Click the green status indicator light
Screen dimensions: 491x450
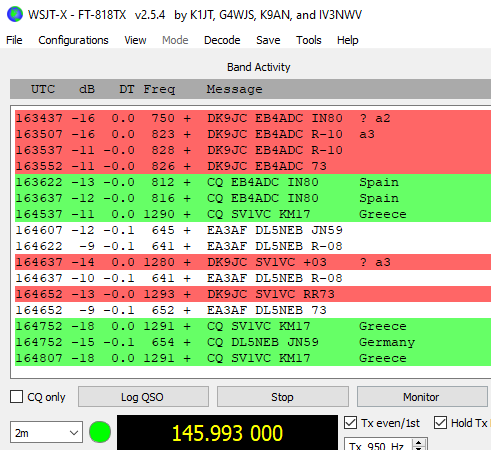[100, 432]
